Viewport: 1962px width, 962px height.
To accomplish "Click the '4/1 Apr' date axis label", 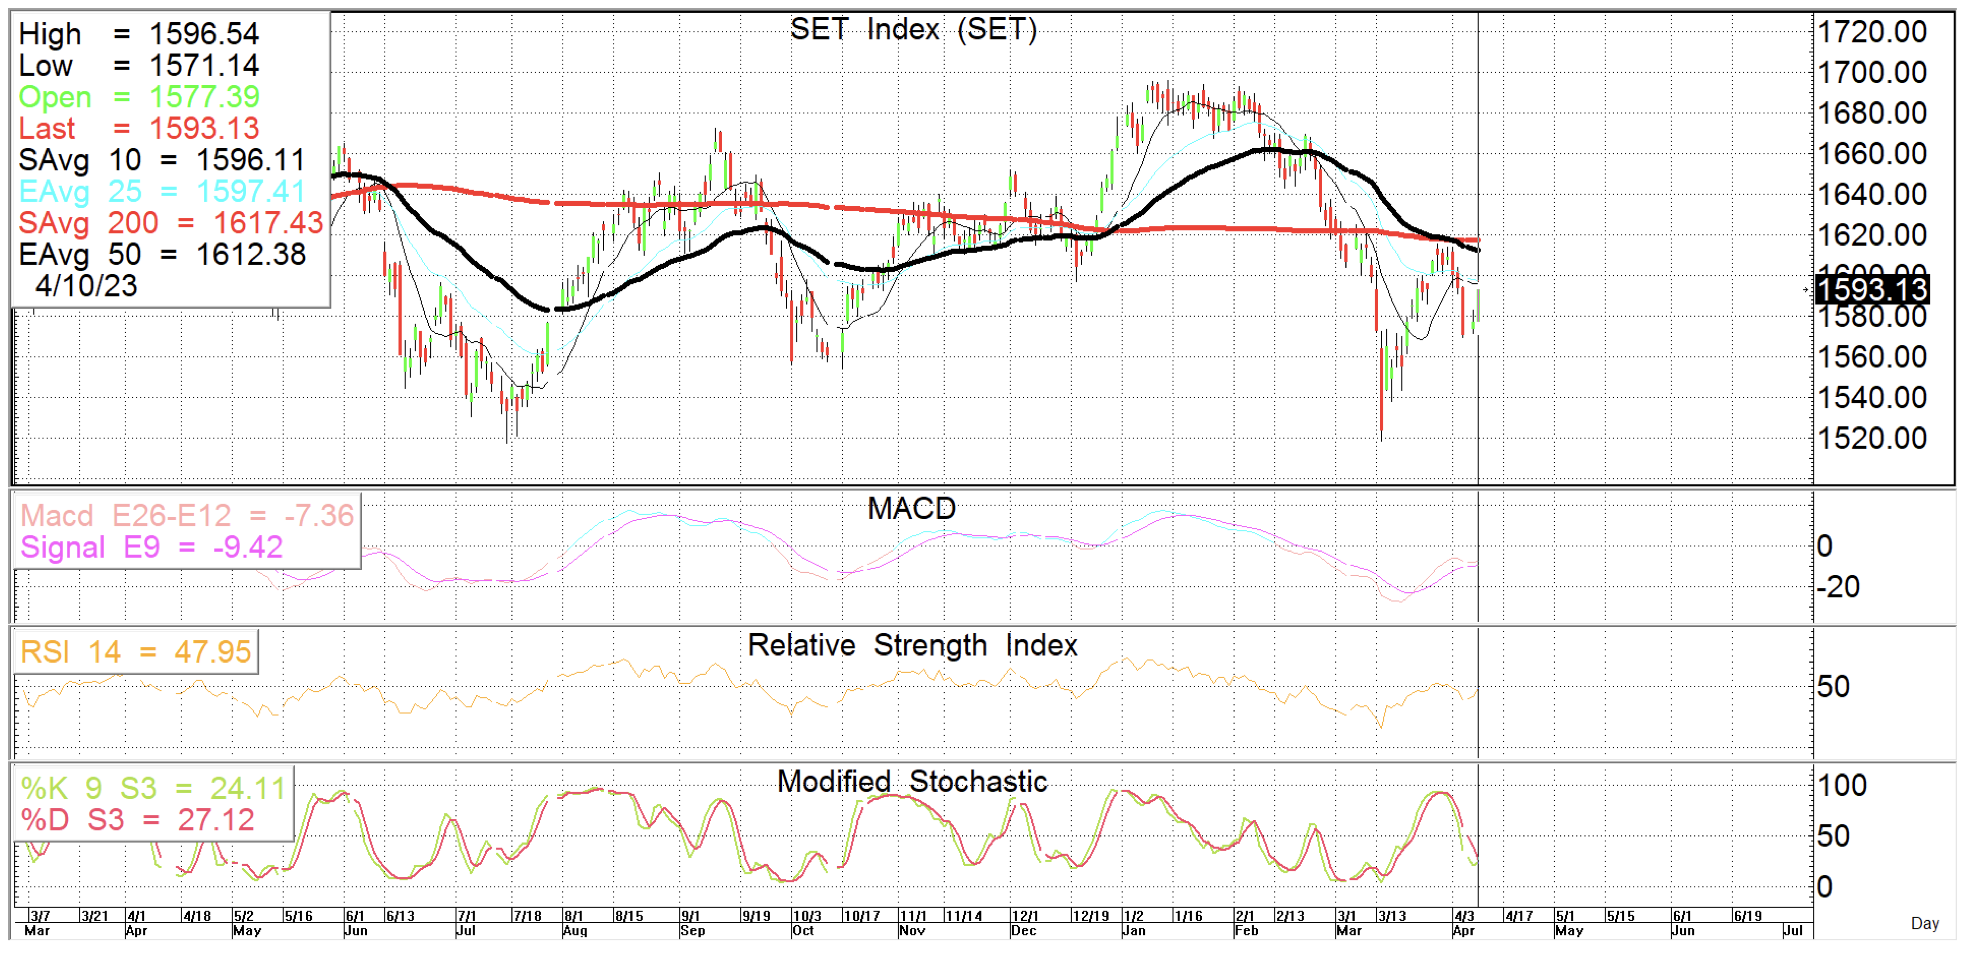I will 137,923.
